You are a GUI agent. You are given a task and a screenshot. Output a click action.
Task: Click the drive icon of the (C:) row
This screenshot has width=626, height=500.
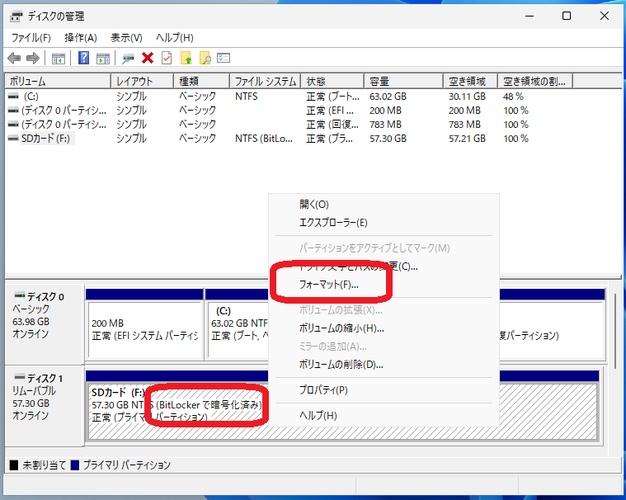pos(14,96)
